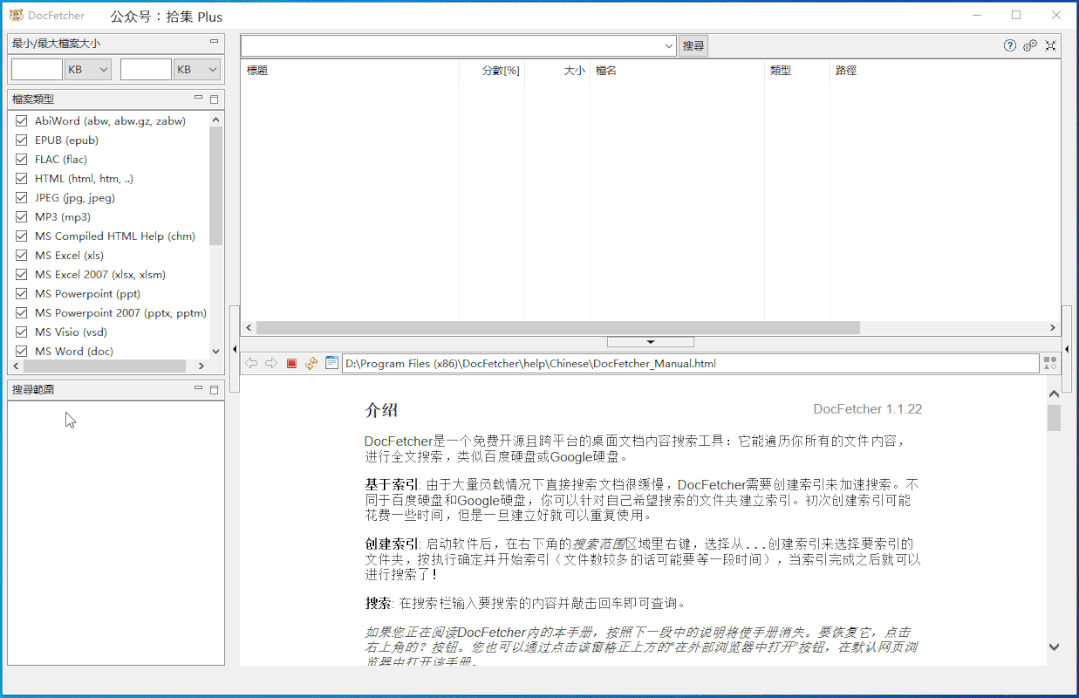Uncheck MP3 file type
The height and width of the screenshot is (698, 1079).
[x=21, y=217]
